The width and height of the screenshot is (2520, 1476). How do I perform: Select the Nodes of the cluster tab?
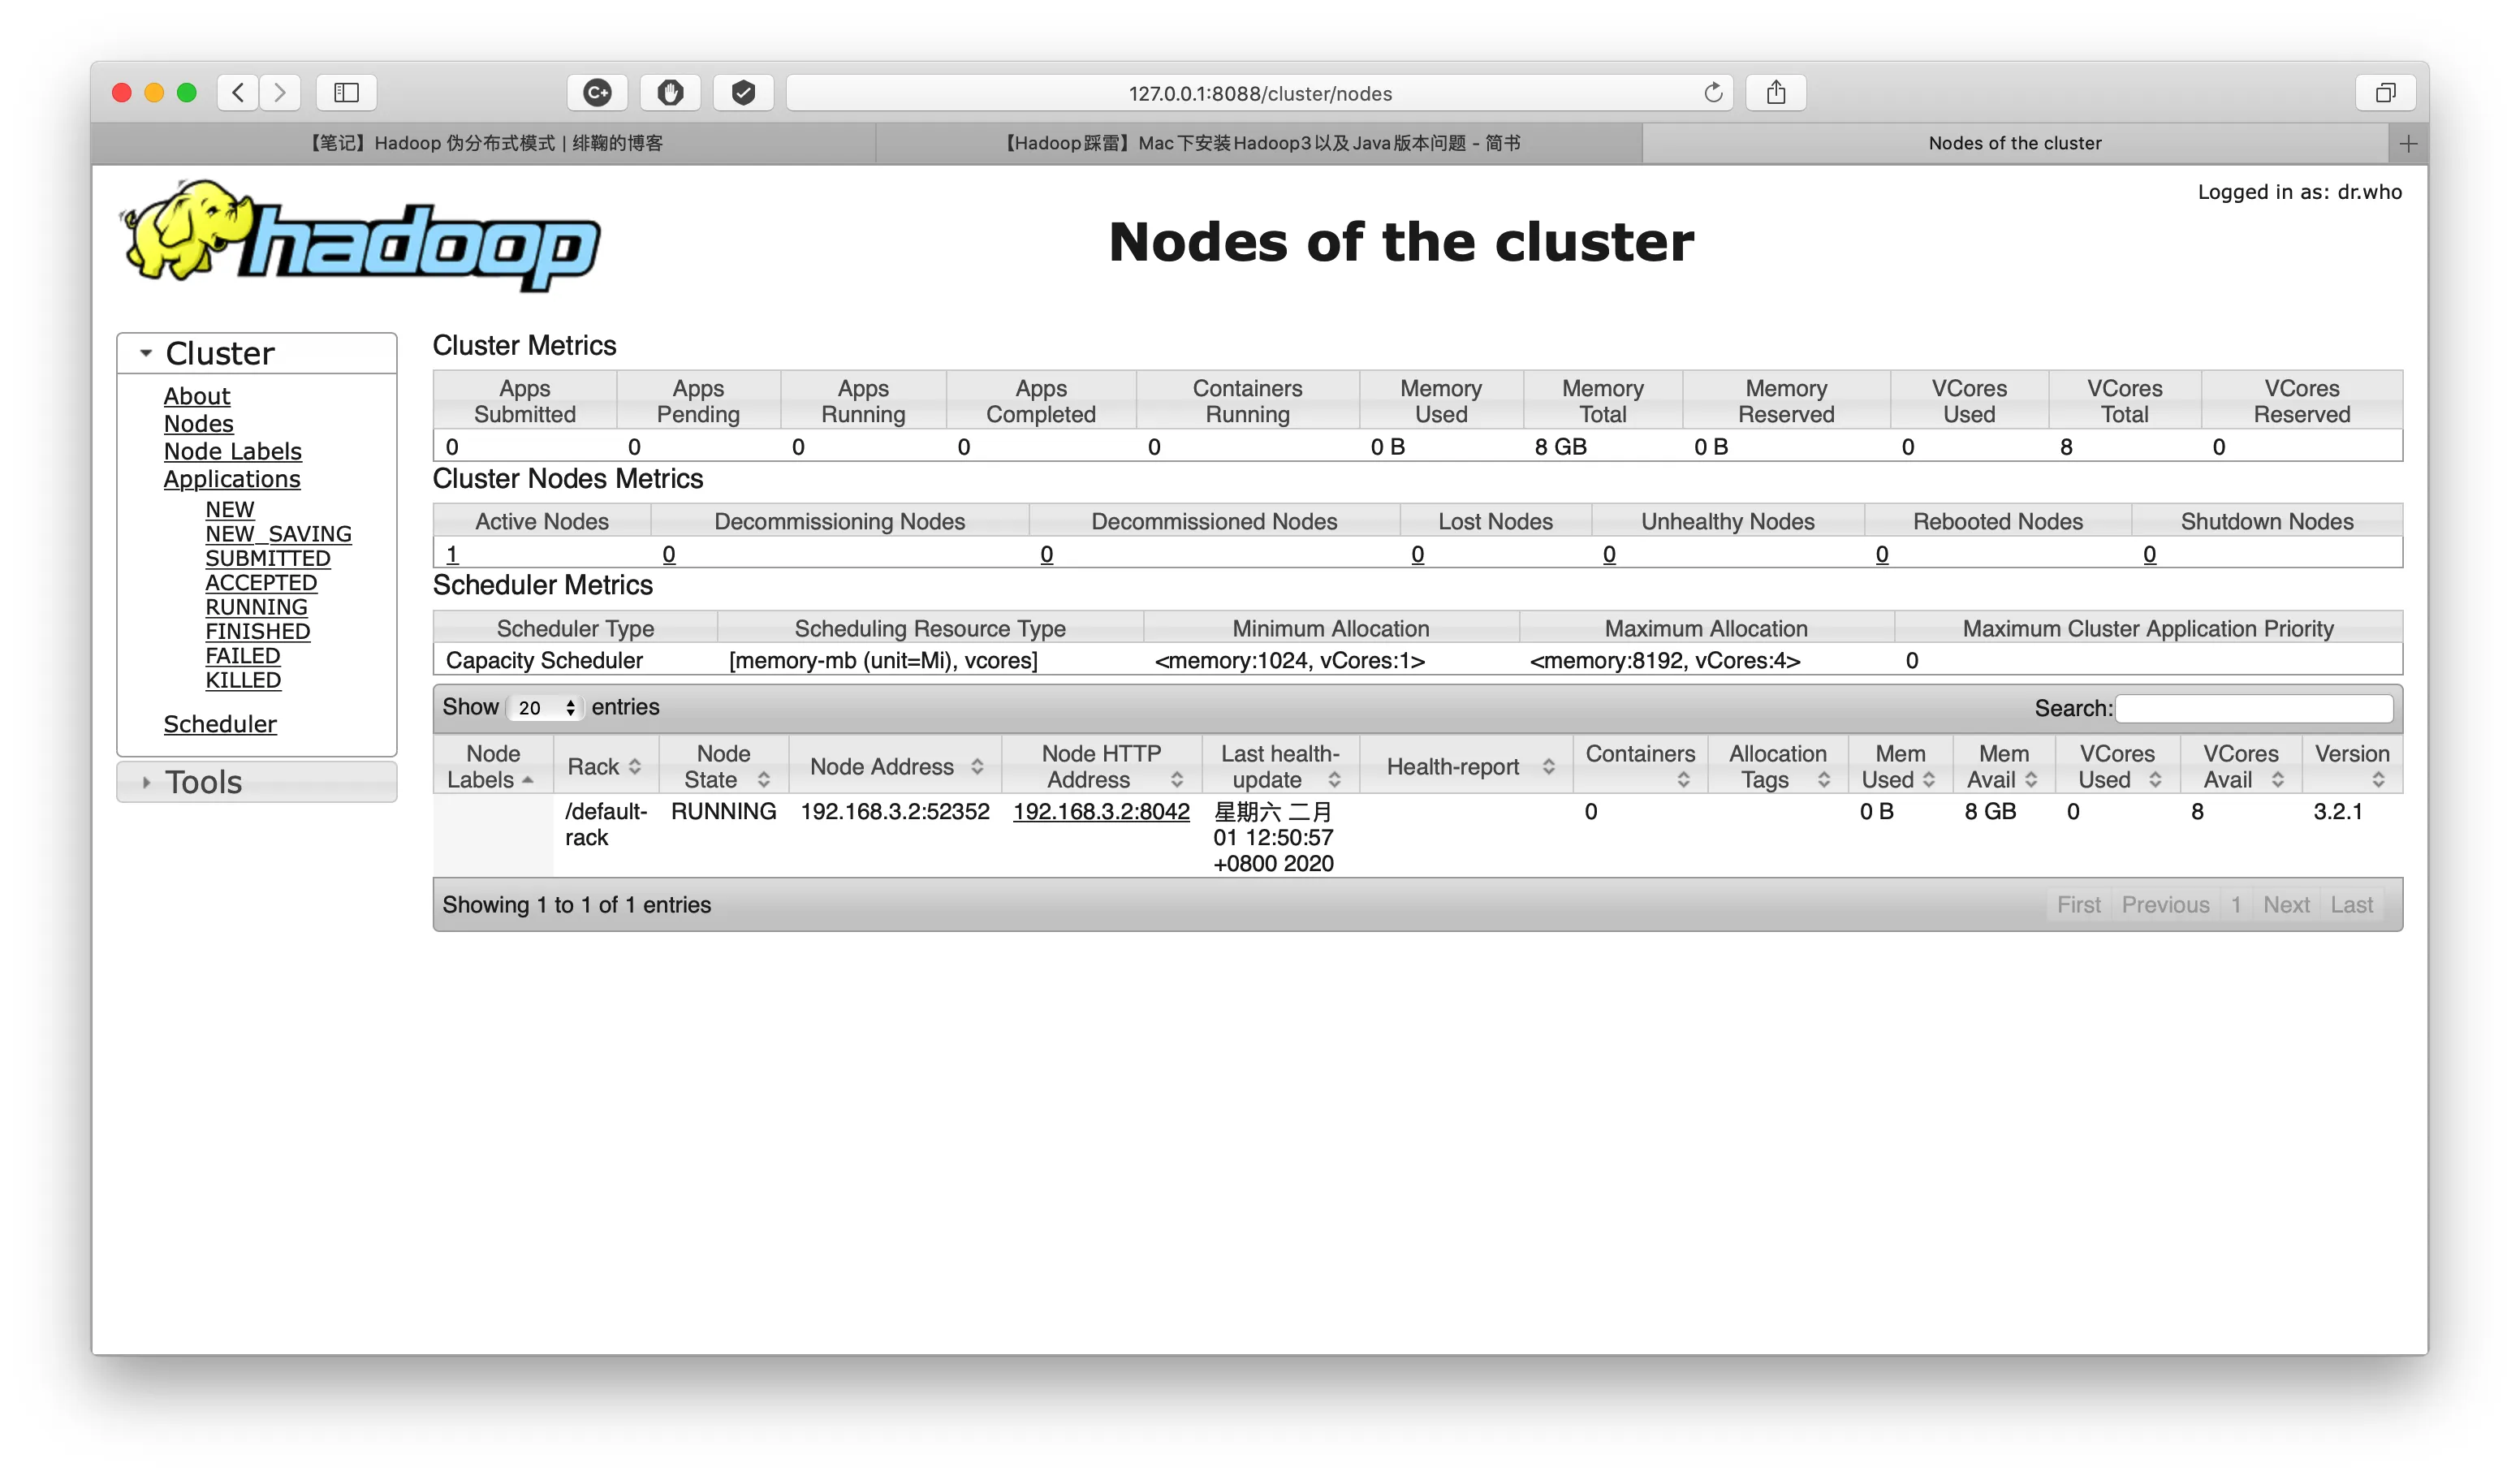(x=2015, y=144)
